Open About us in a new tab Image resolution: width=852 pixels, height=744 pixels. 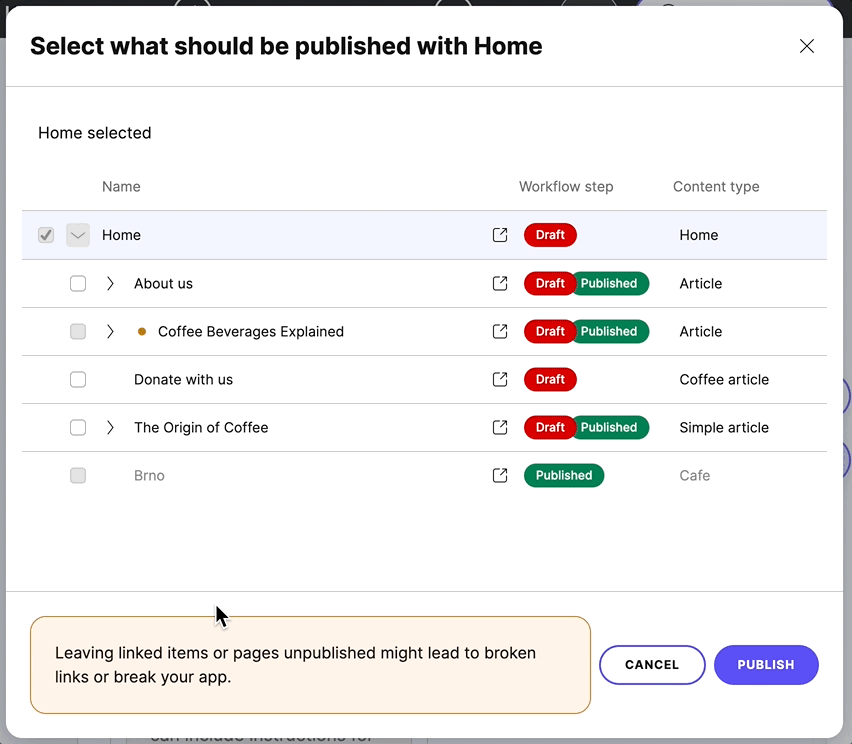coord(499,283)
